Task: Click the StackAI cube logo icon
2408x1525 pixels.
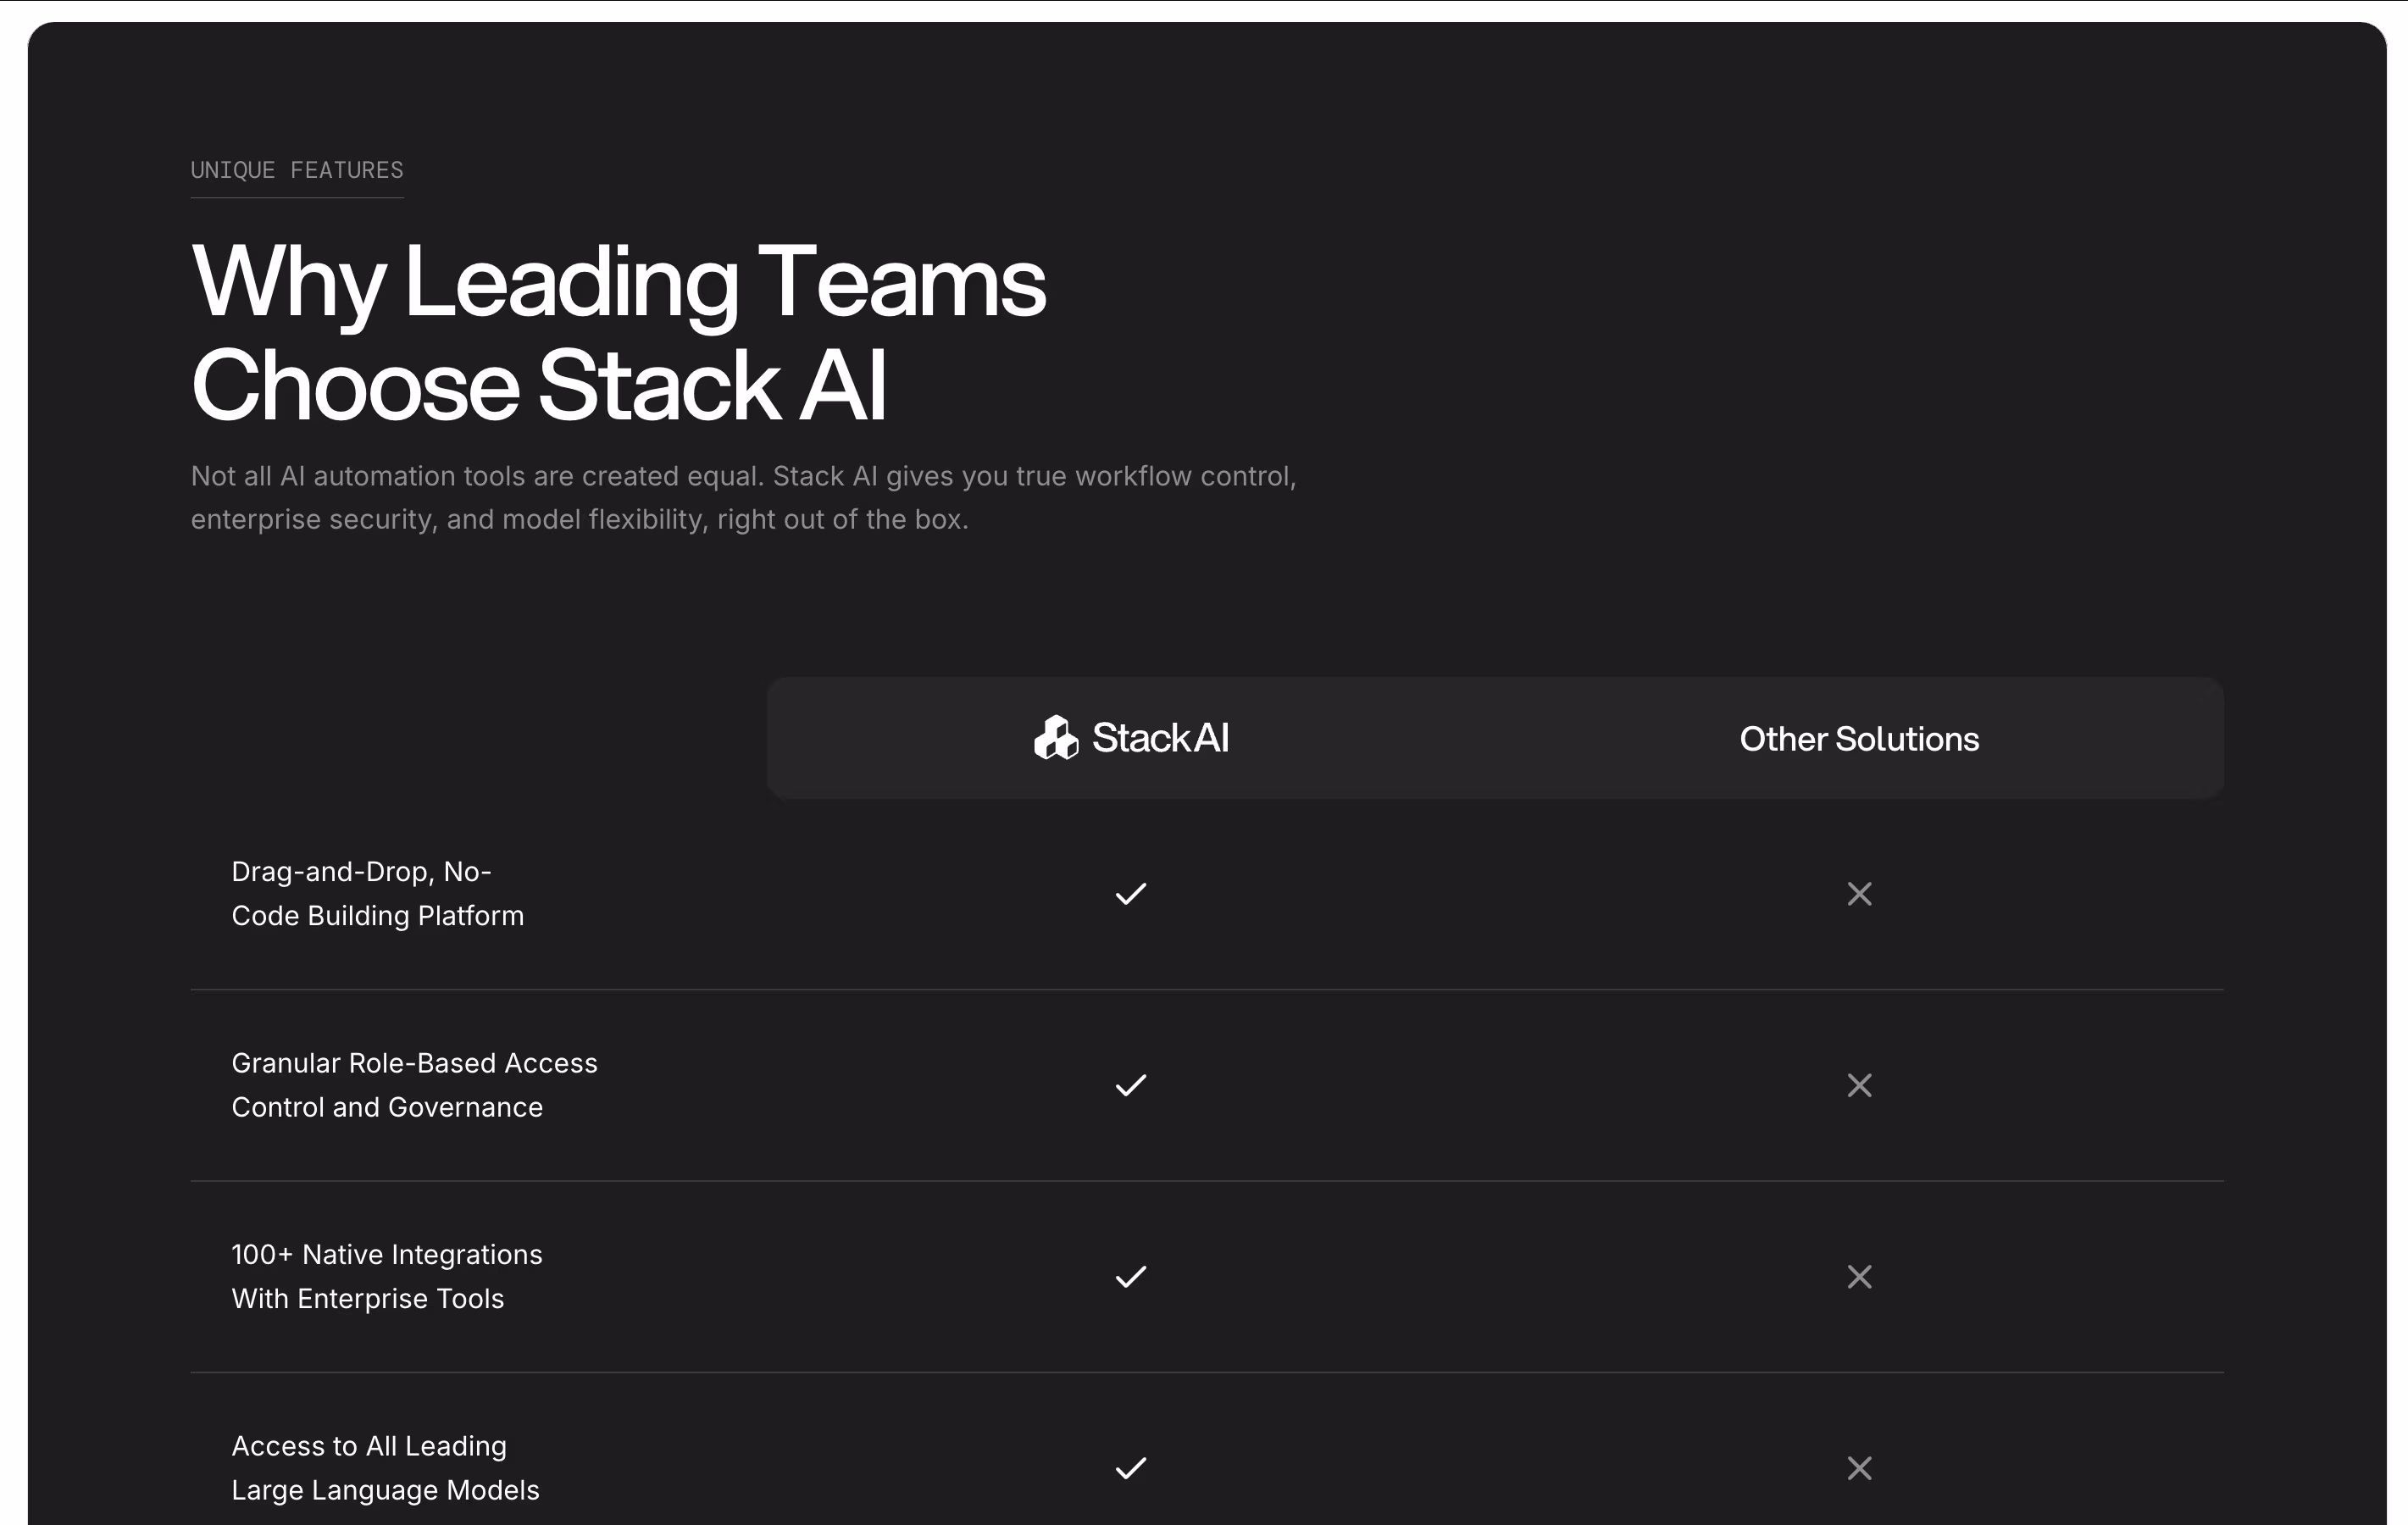Action: [x=1056, y=738]
